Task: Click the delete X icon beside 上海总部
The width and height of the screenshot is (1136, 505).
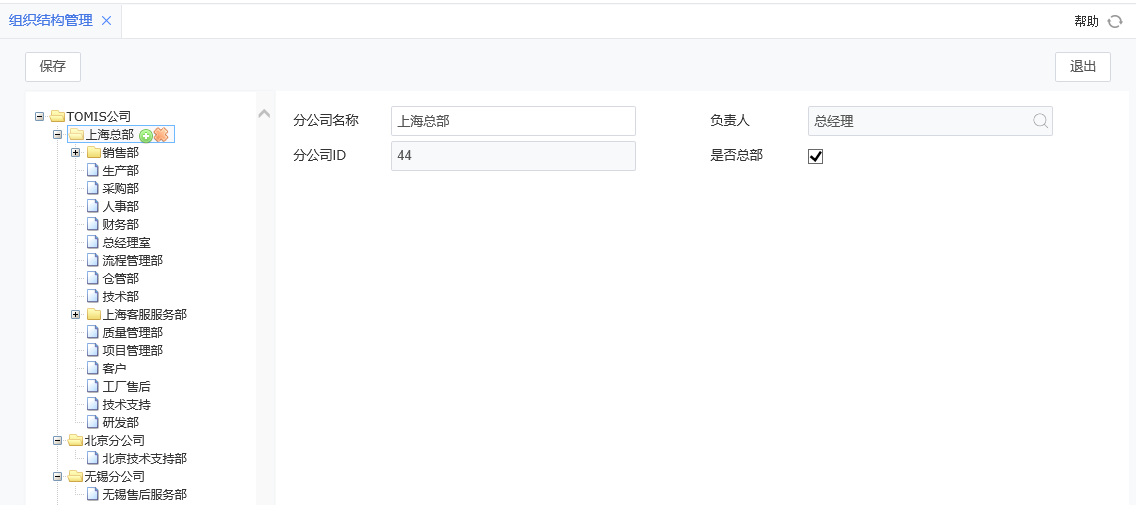Action: (160, 134)
